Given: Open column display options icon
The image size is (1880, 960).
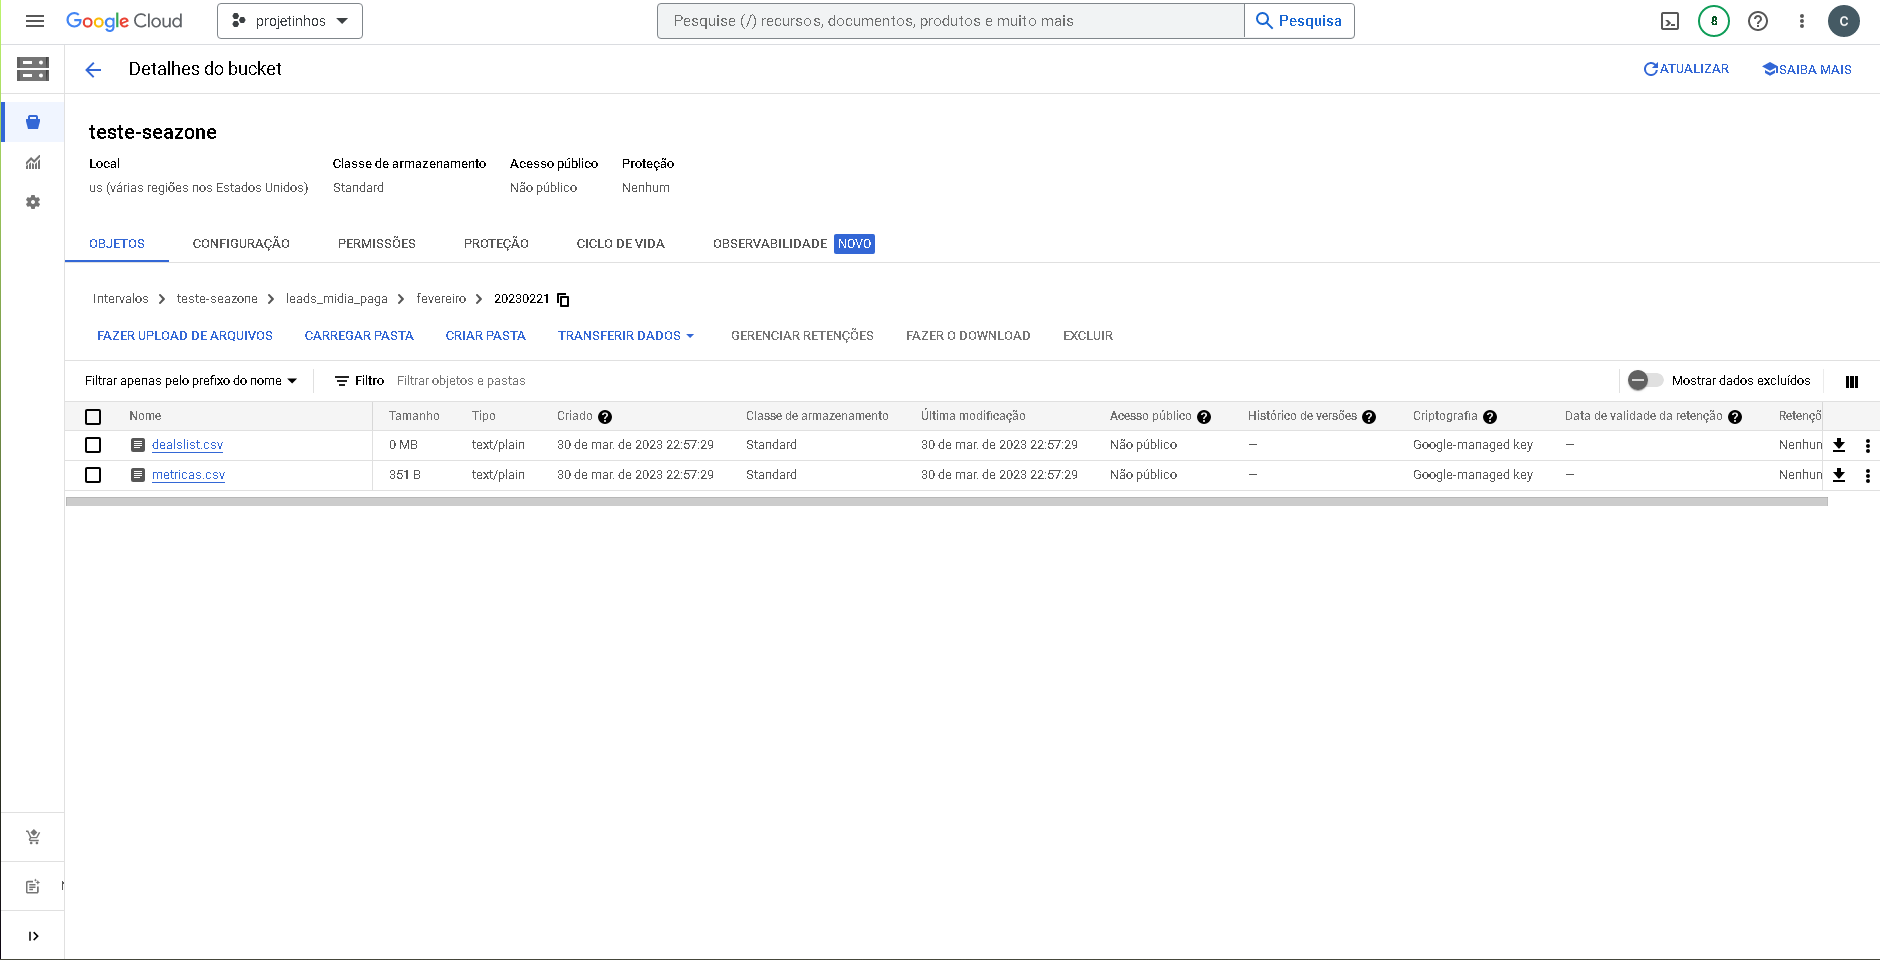Looking at the screenshot, I should pyautogui.click(x=1852, y=381).
